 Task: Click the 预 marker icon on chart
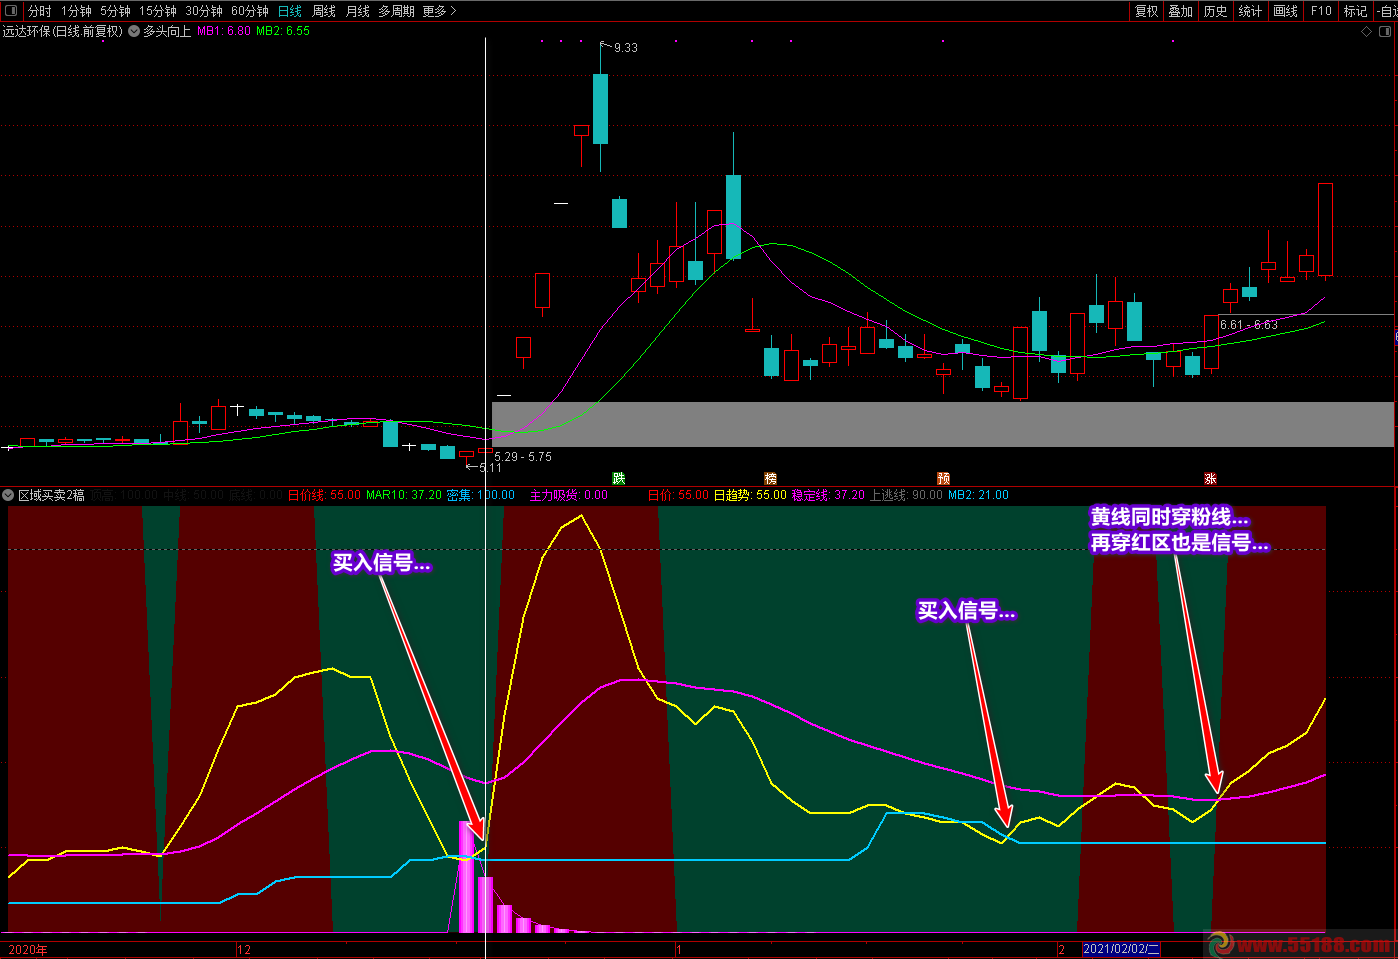pos(943,478)
